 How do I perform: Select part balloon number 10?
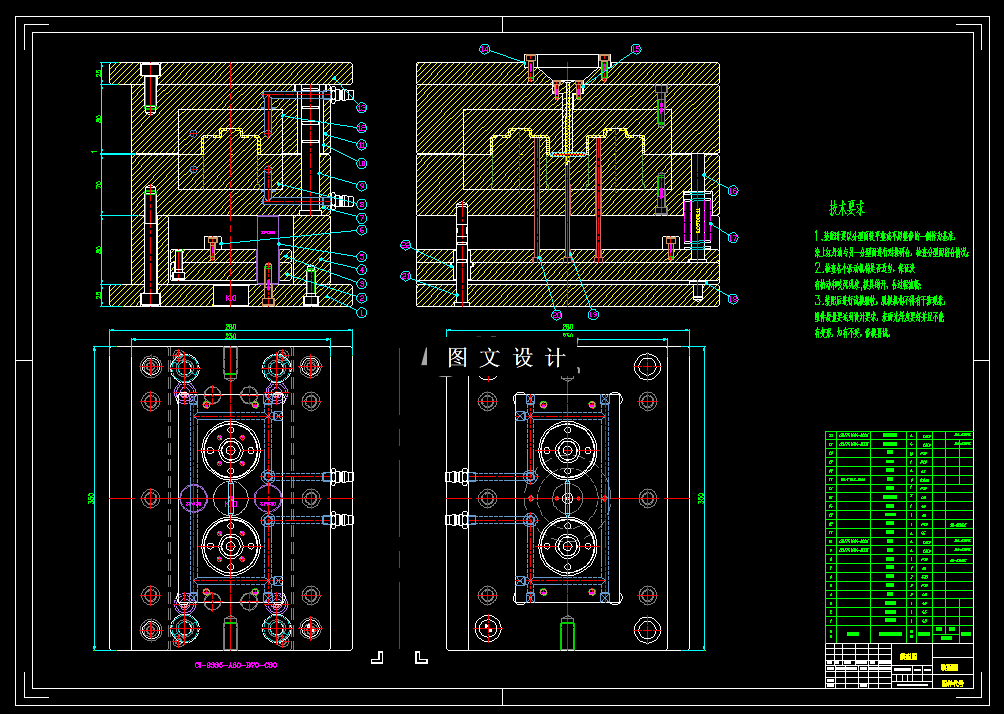361,163
